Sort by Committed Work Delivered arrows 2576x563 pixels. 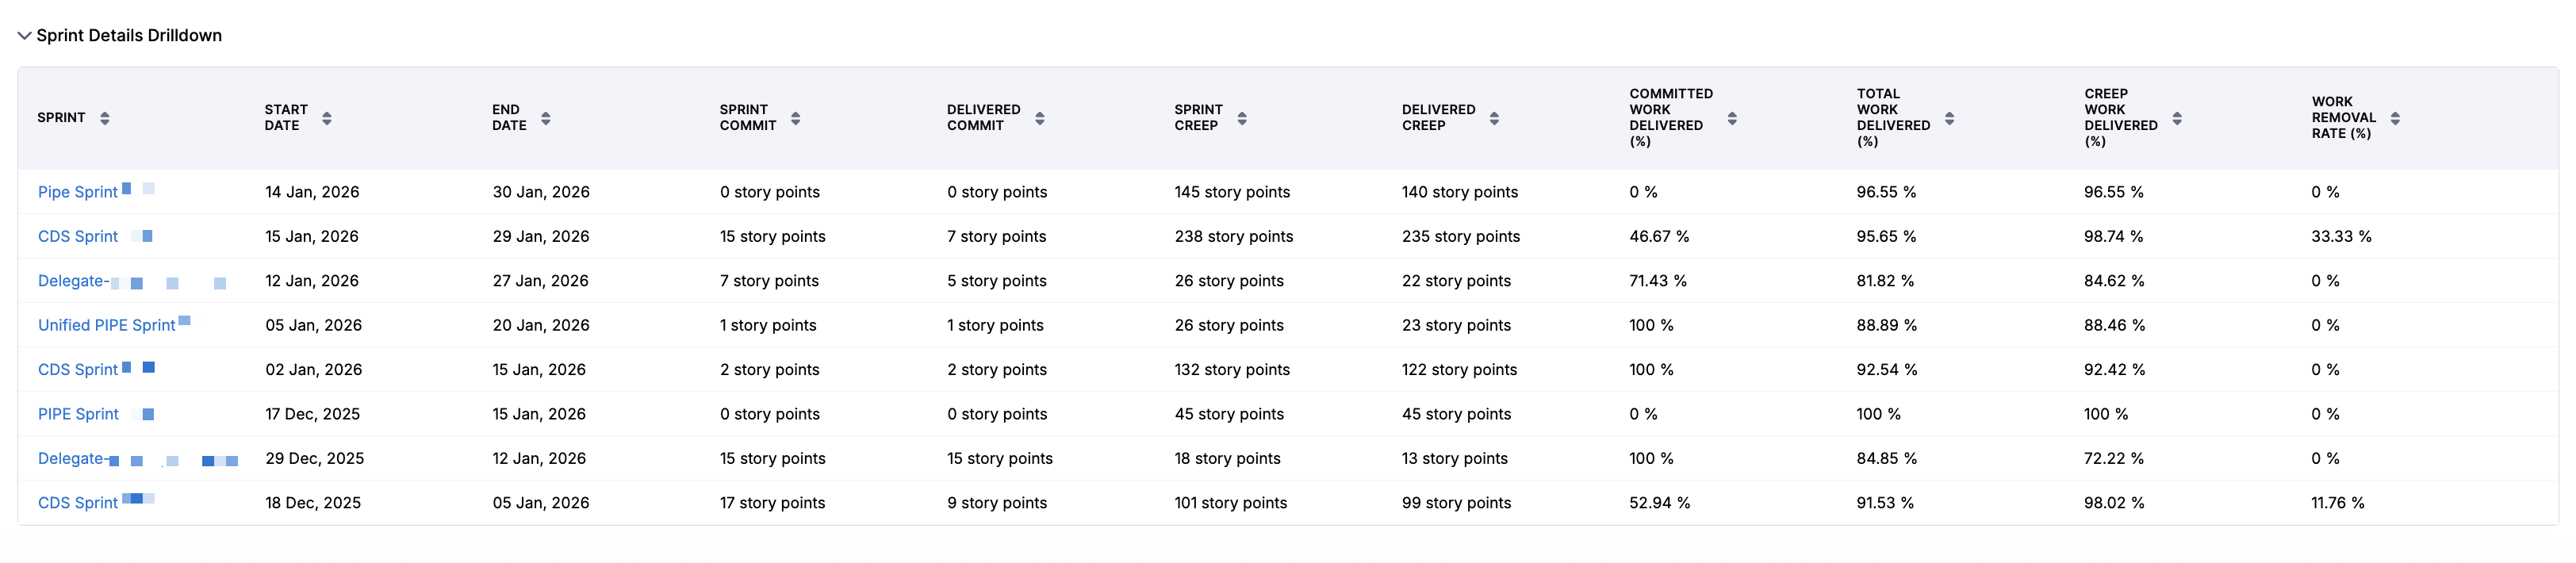click(1732, 118)
